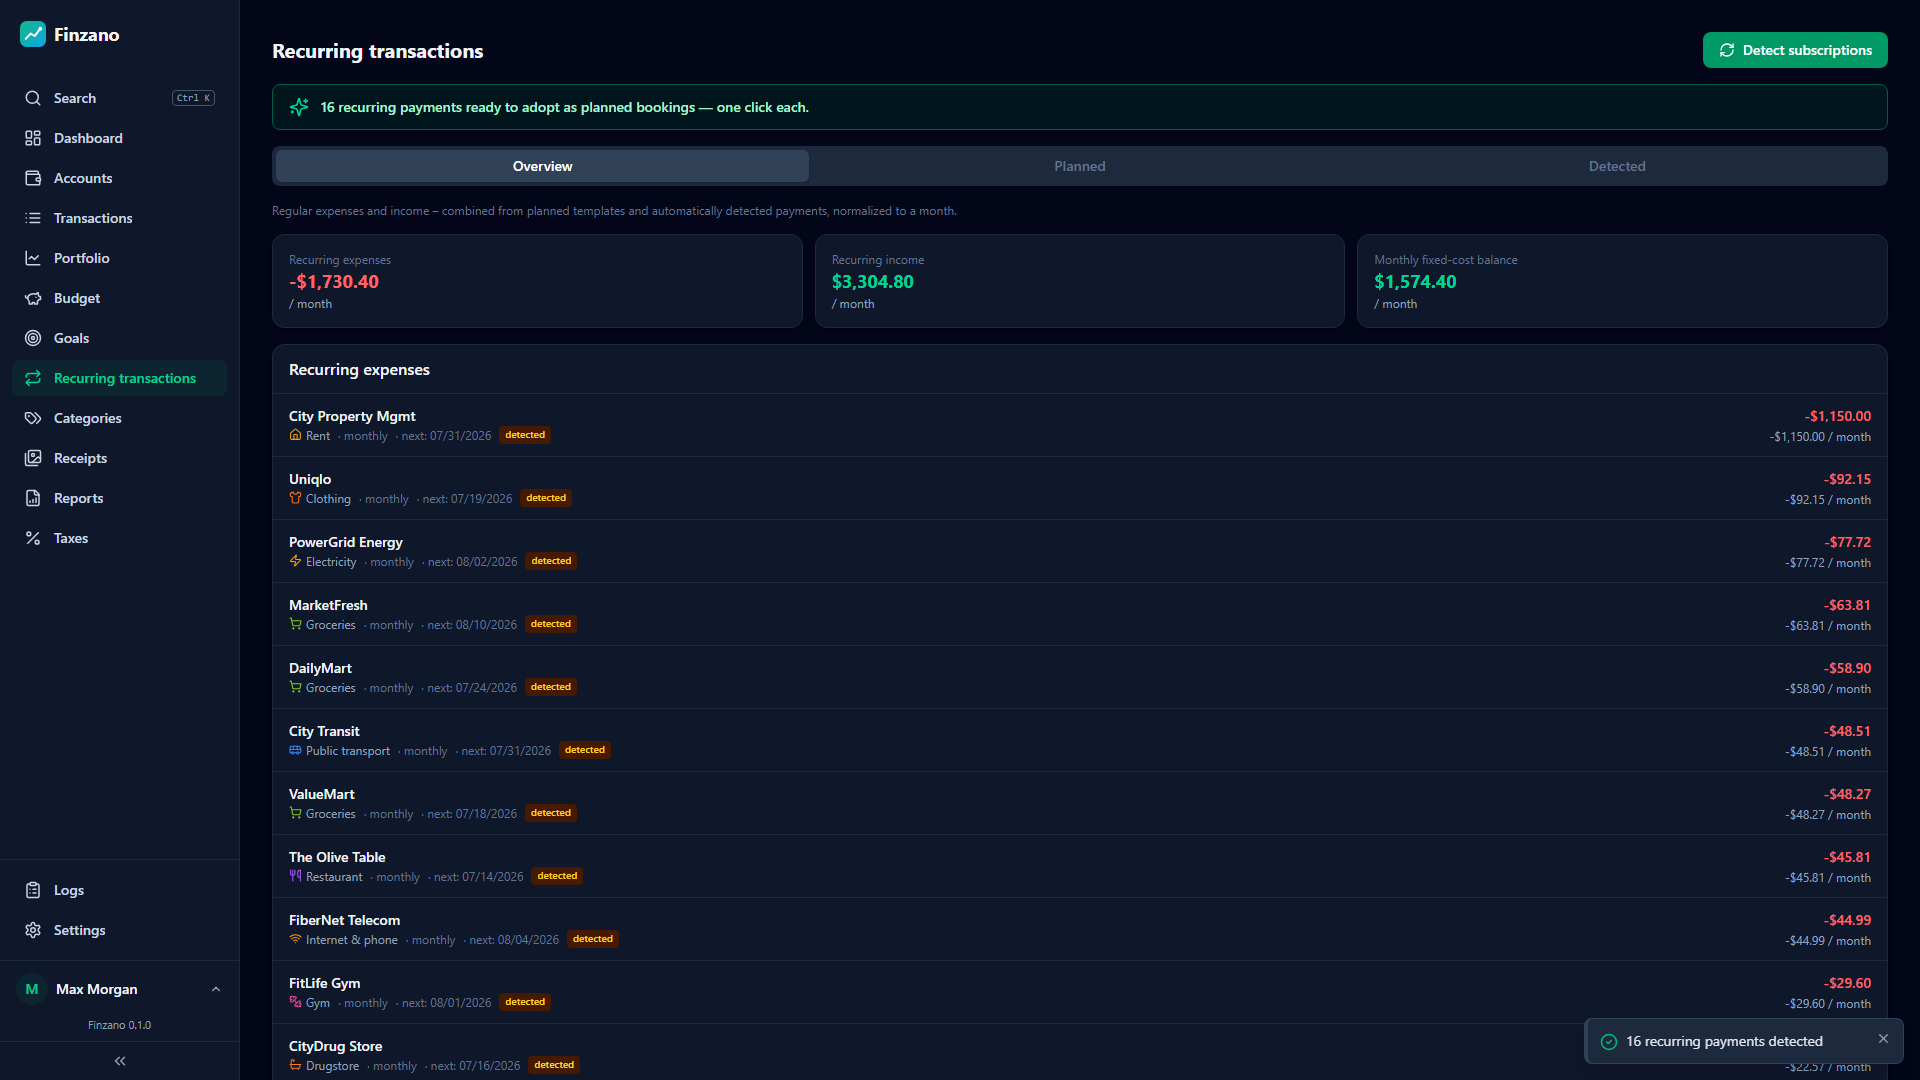Switch to the Planned tab
Viewport: 1920px width, 1080px height.
pos(1080,166)
